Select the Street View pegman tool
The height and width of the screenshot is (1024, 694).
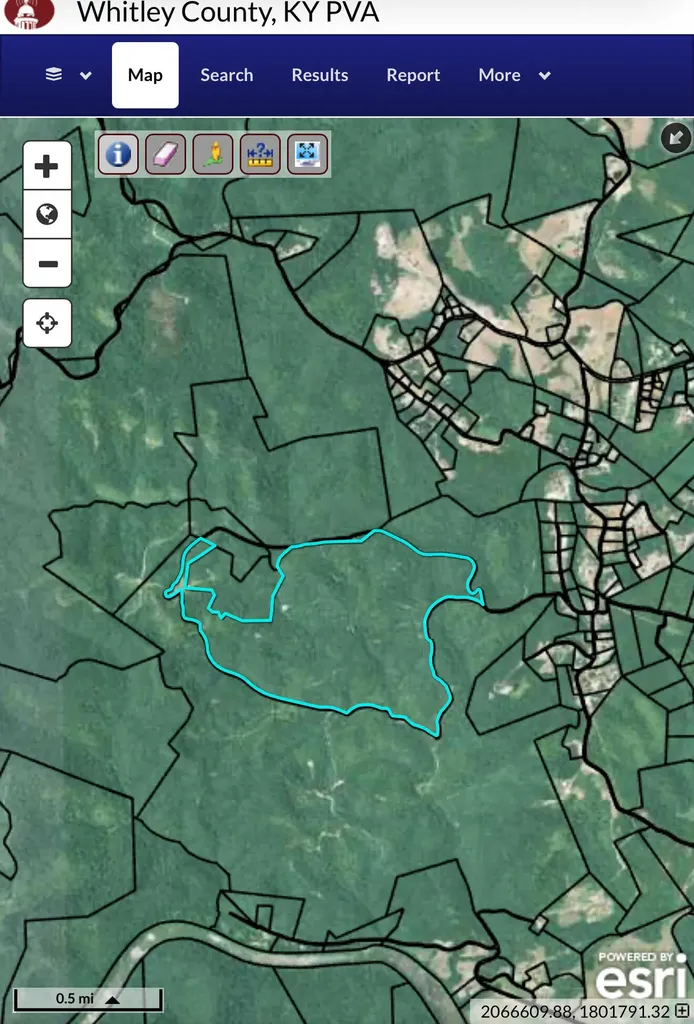(213, 154)
